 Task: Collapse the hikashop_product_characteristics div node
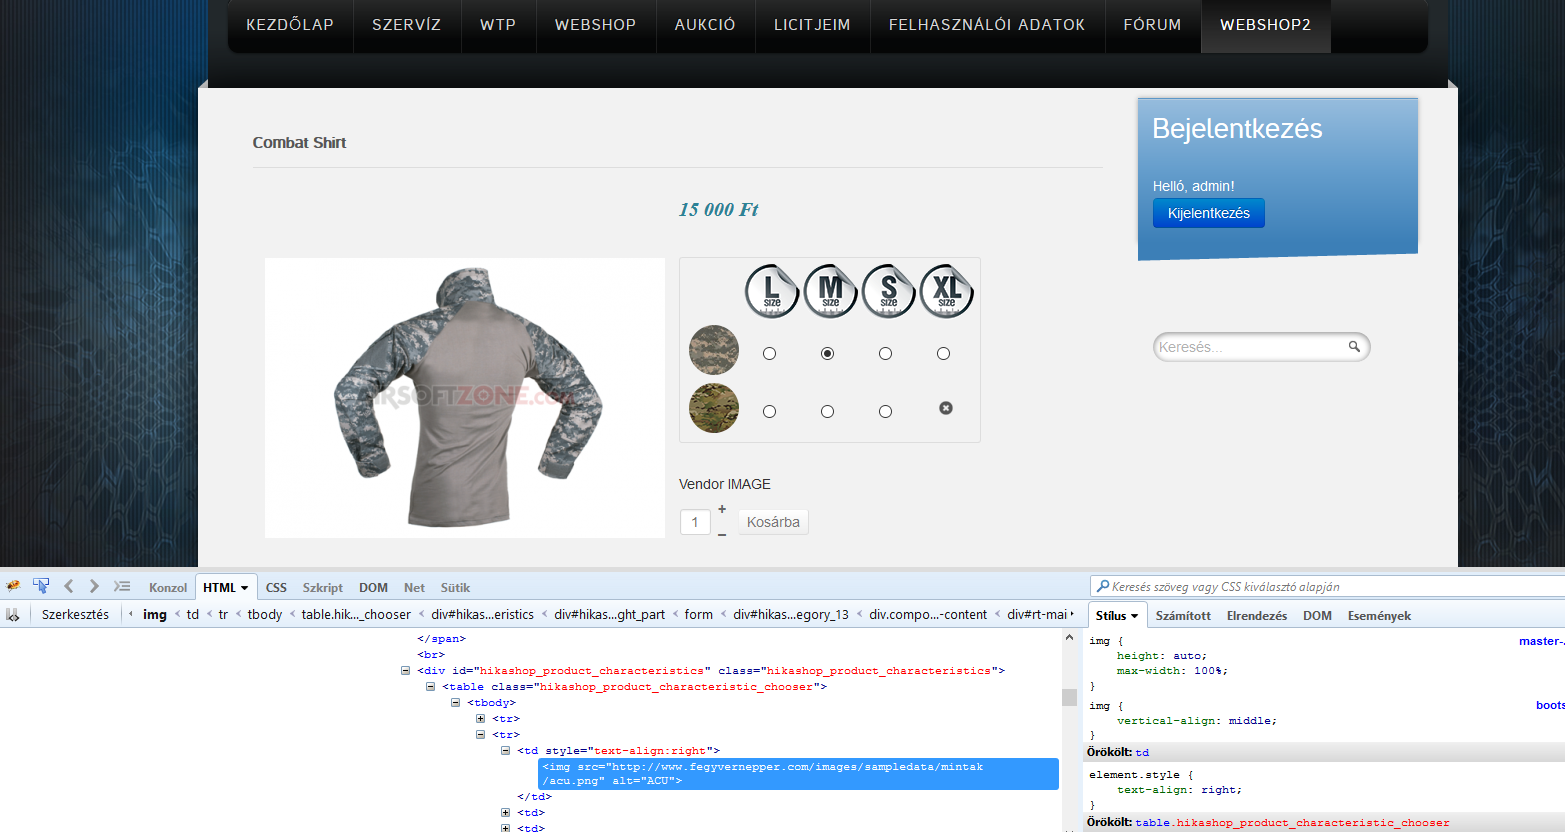tap(405, 671)
